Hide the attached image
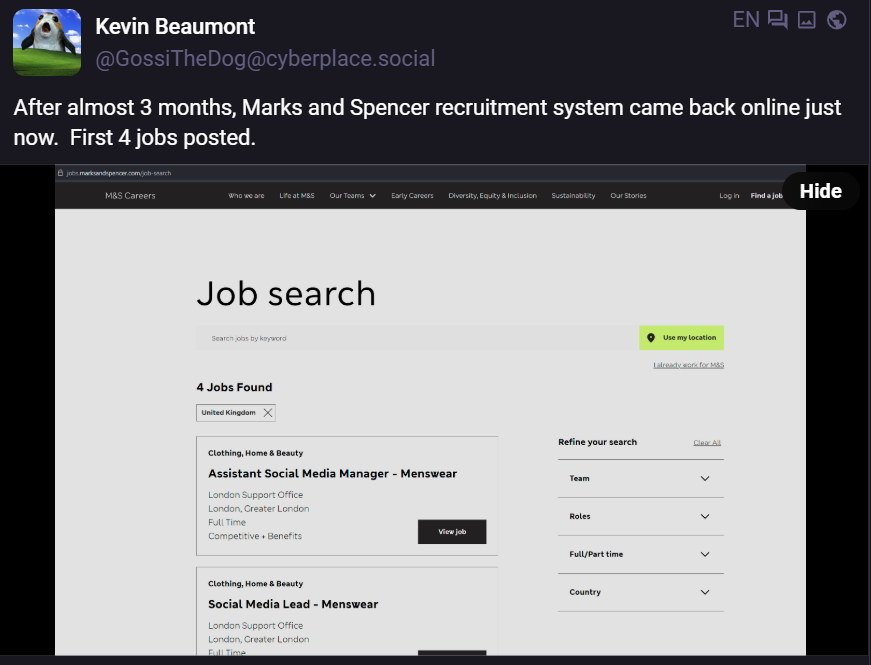 (820, 191)
